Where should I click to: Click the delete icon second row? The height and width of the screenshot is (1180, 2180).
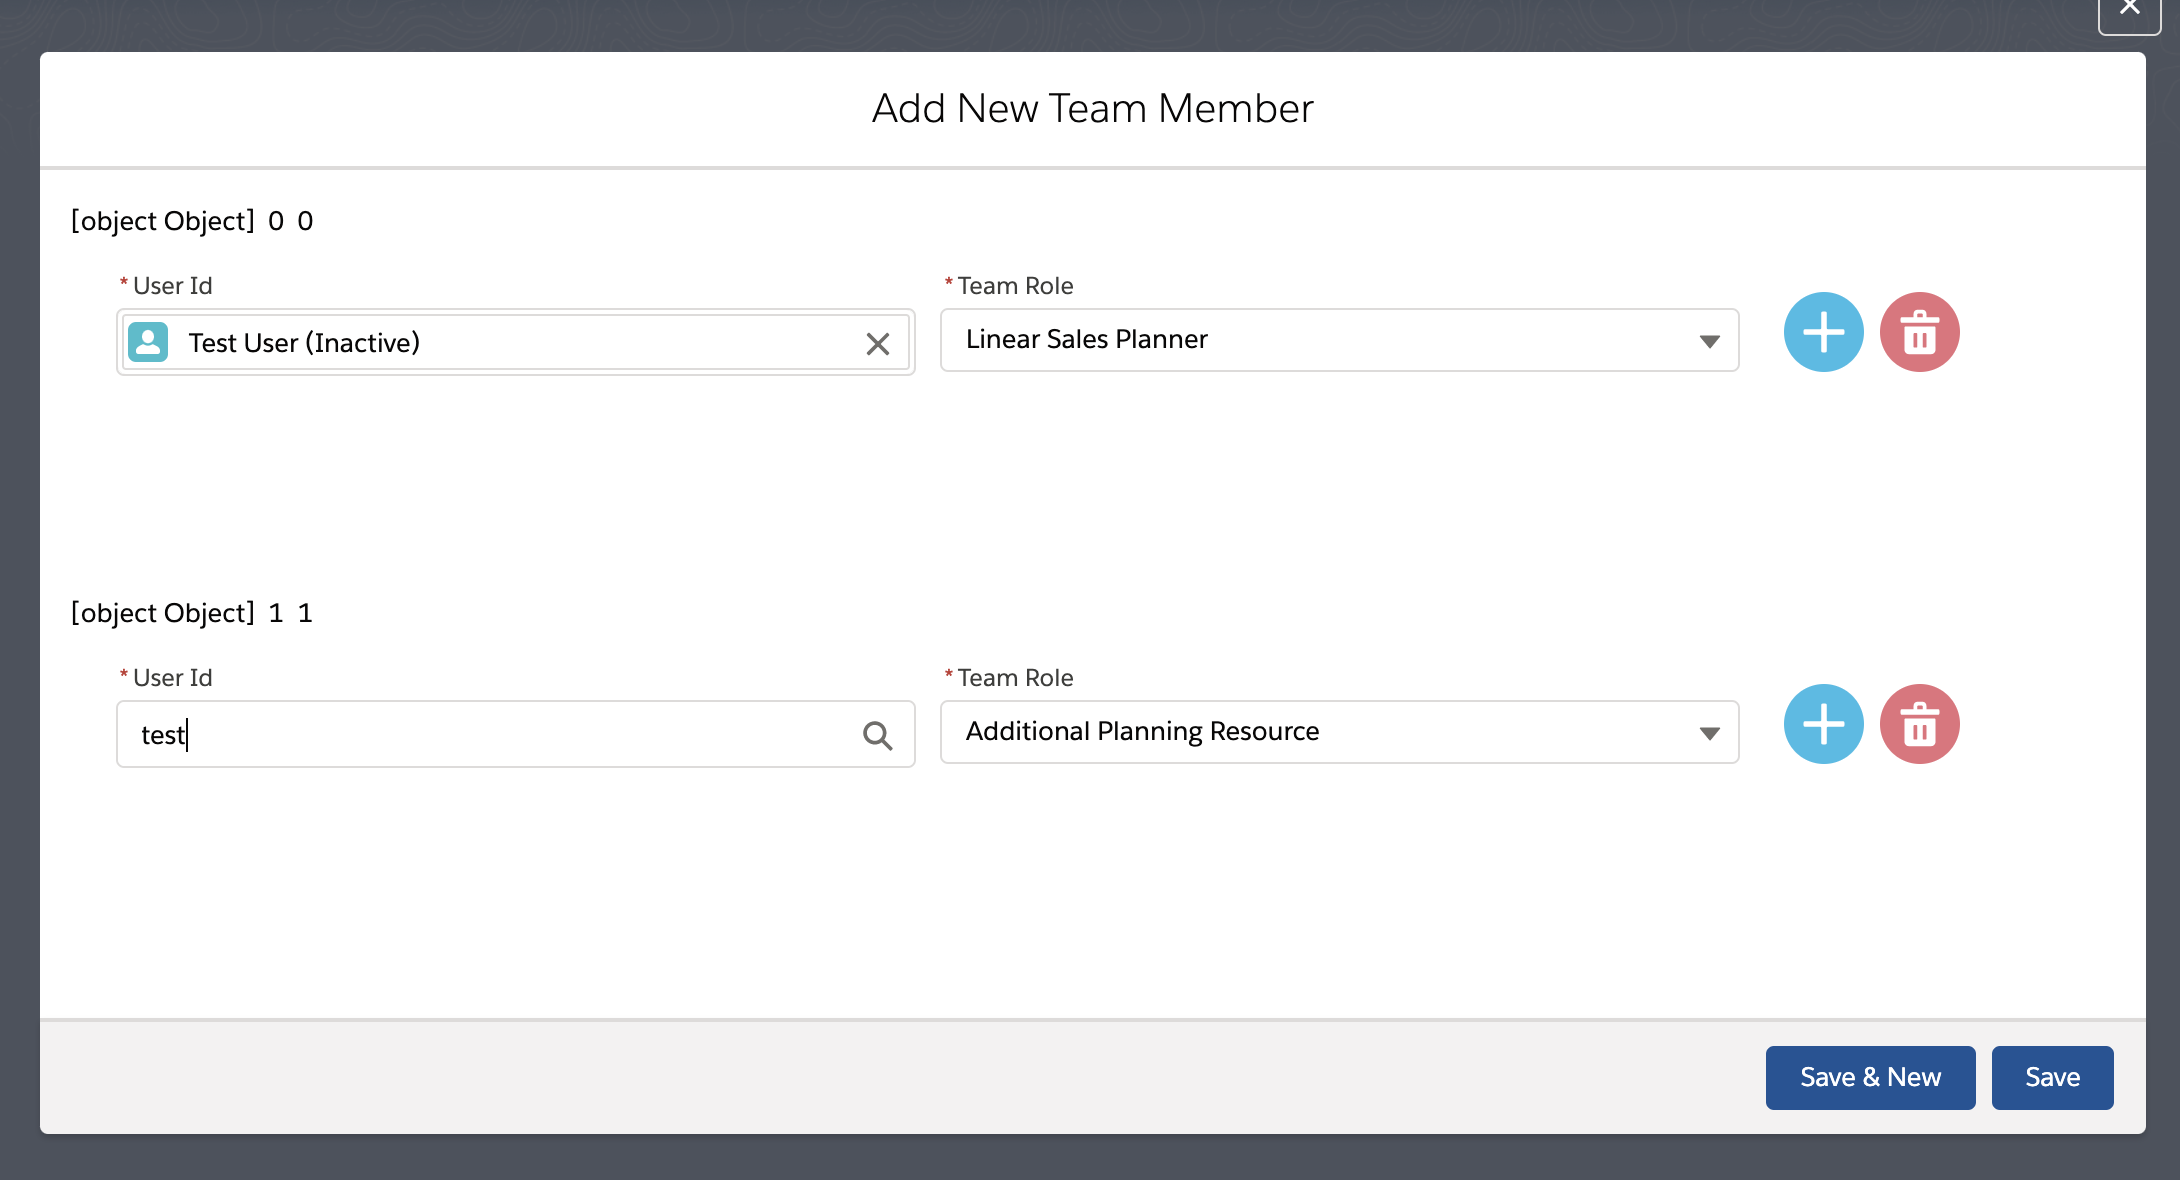pos(1920,725)
